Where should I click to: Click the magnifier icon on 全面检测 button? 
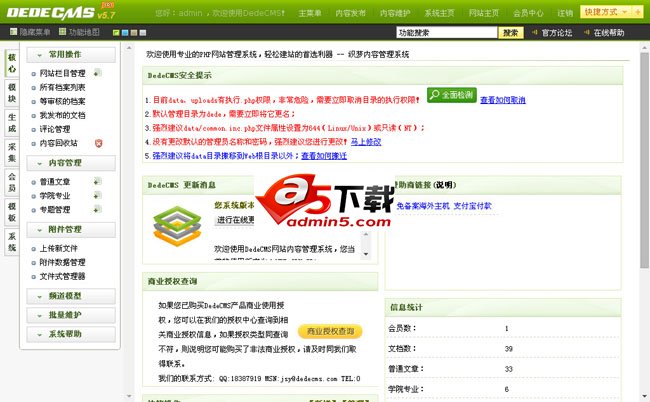click(x=434, y=95)
